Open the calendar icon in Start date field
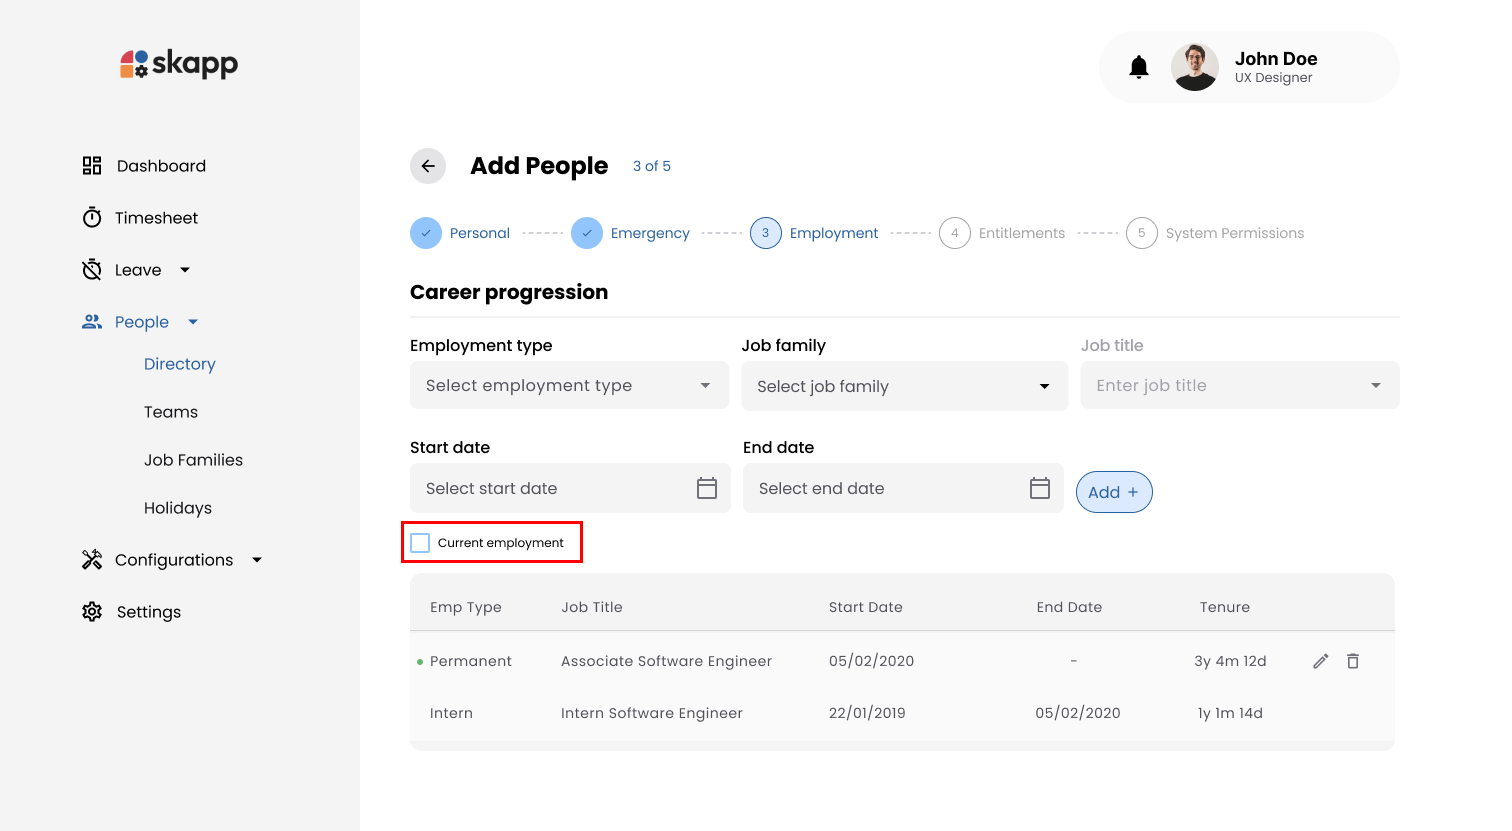The image size is (1512, 831). pos(707,488)
